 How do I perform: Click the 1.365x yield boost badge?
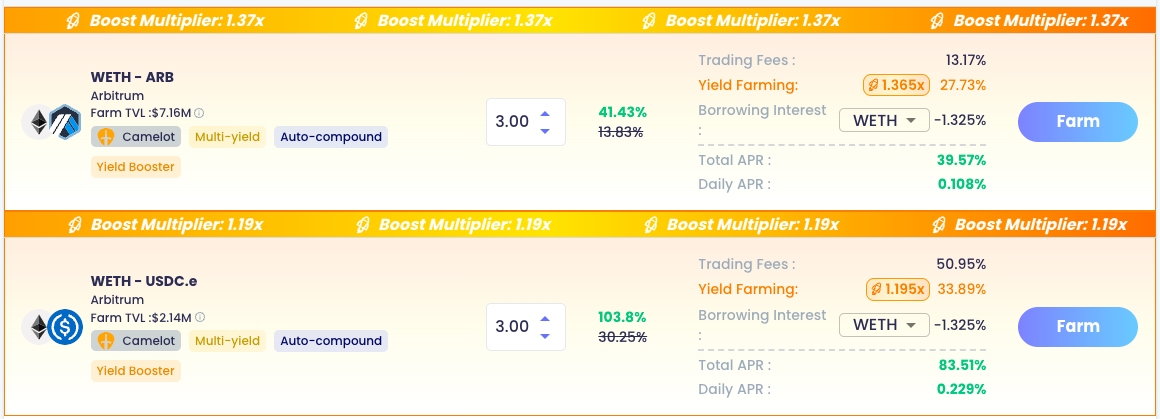click(x=897, y=85)
